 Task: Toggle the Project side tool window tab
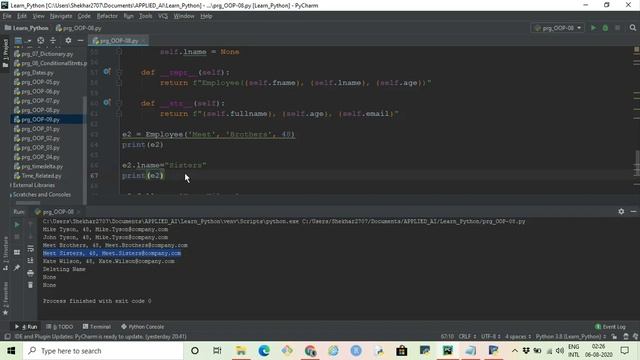click(5, 53)
